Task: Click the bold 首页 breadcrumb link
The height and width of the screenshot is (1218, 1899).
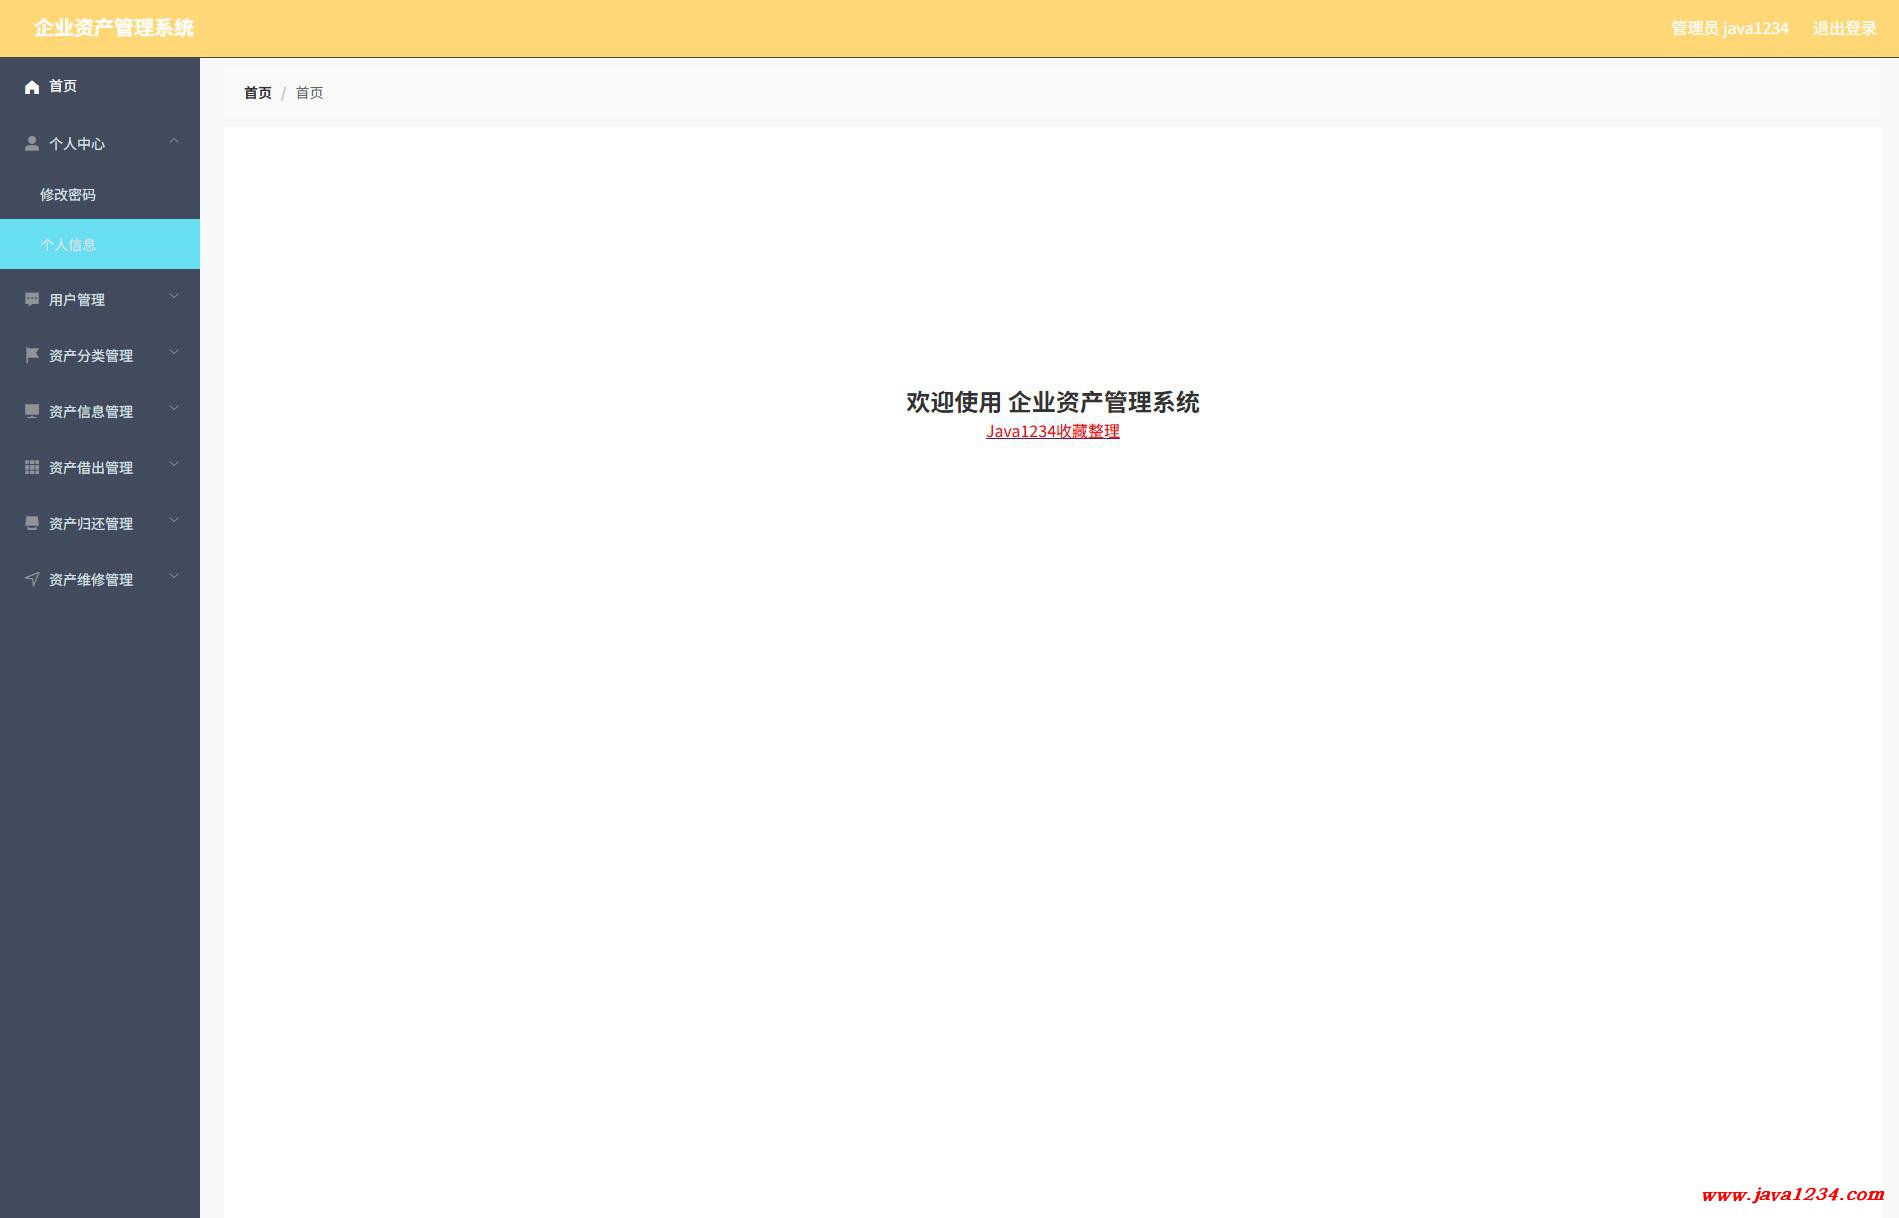Action: 258,93
